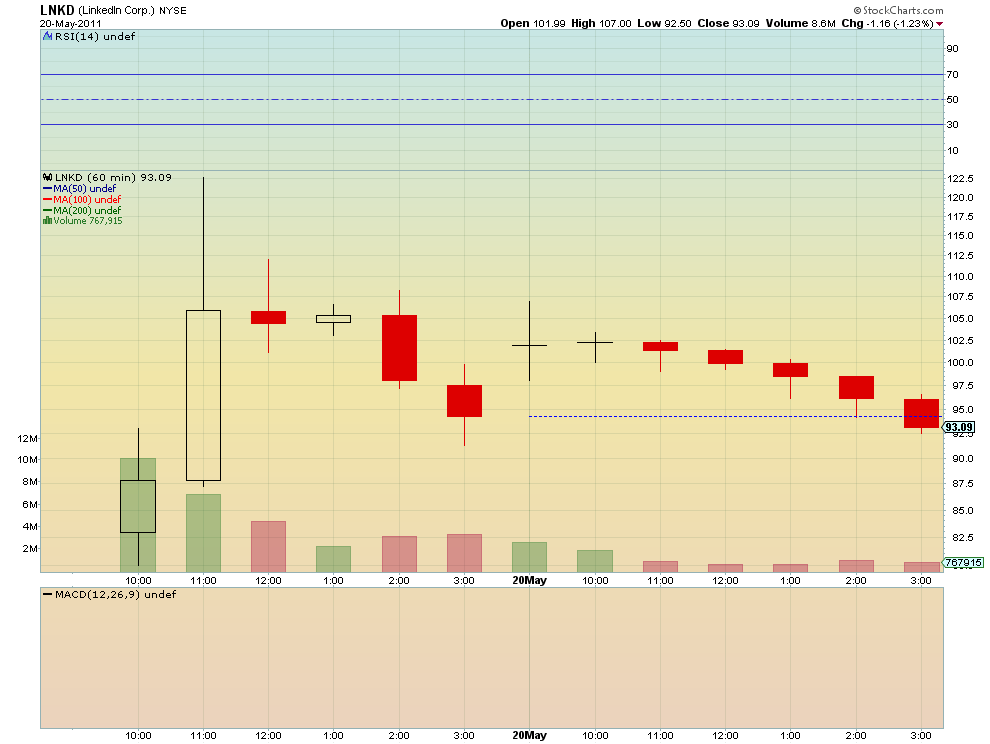Click the "20-May-2011" date
The width and height of the screenshot is (990, 744).
[70, 23]
